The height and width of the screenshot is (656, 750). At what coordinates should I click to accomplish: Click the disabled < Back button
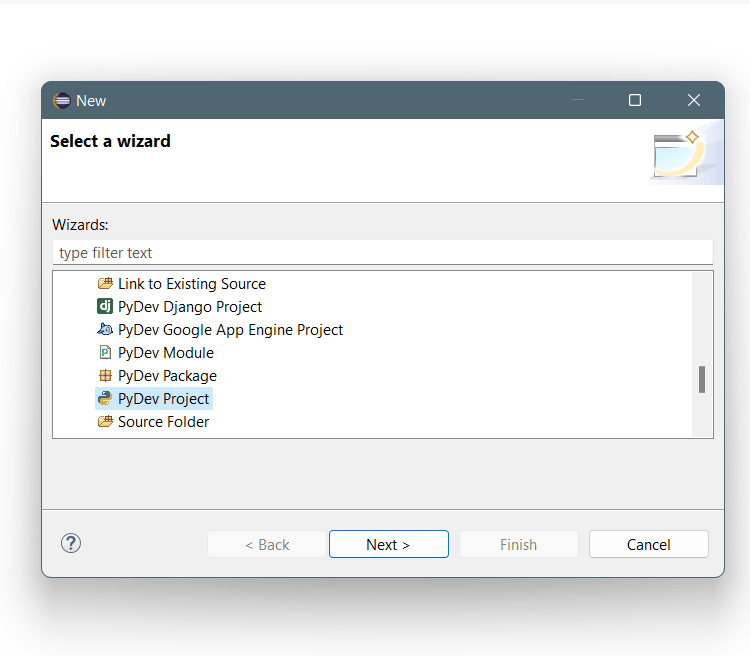(267, 544)
